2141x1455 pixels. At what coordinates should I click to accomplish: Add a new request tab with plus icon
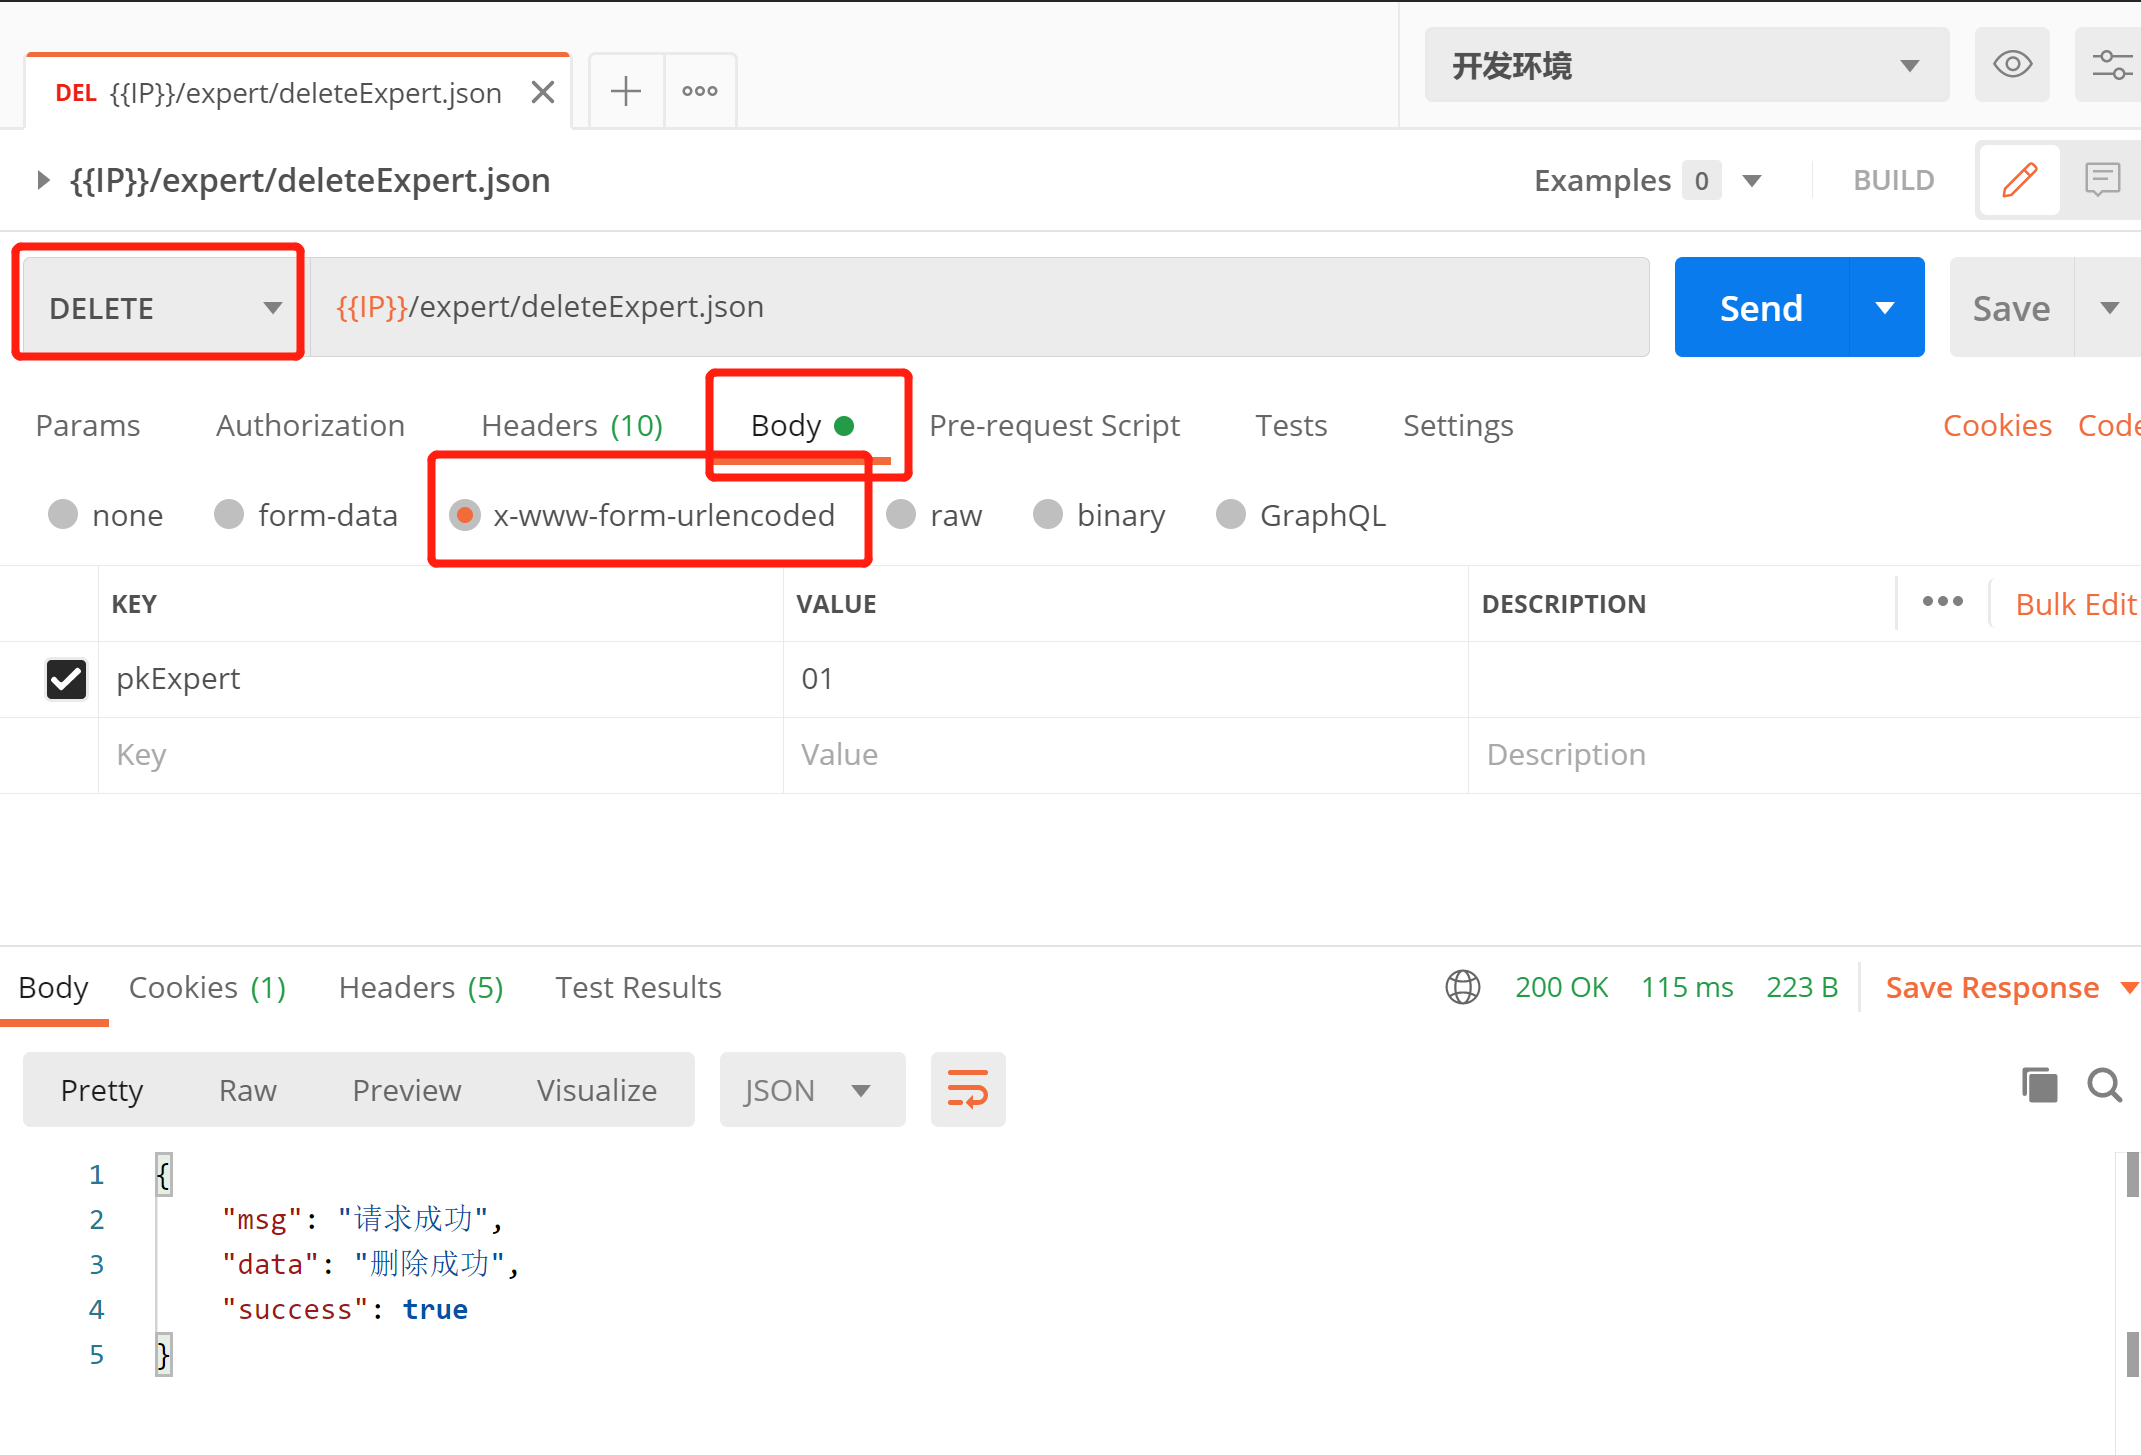click(x=626, y=91)
